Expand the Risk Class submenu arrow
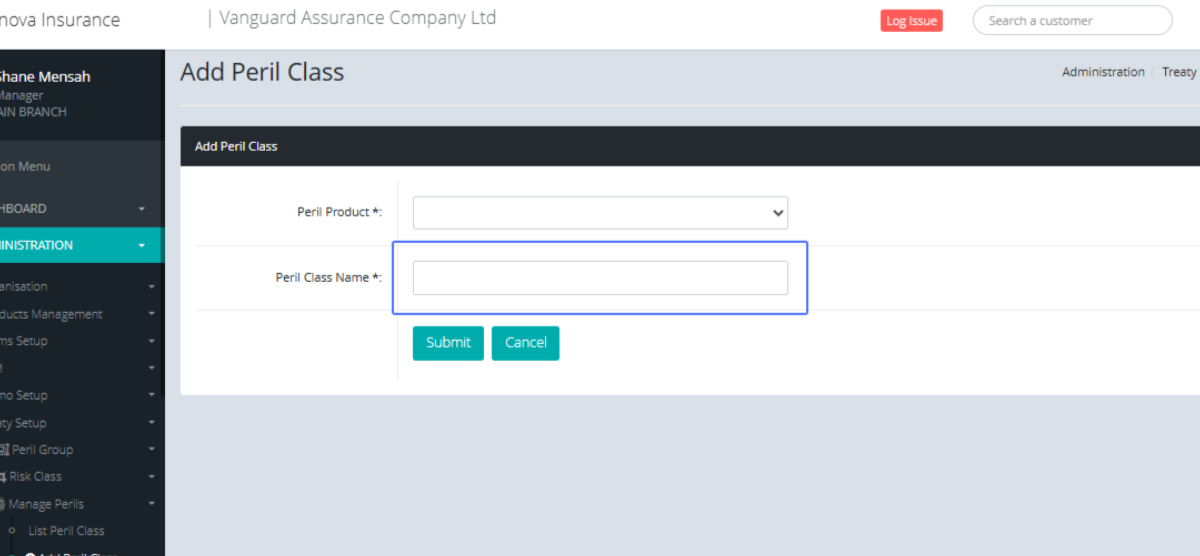This screenshot has height=556, width=1200. pyautogui.click(x=151, y=477)
